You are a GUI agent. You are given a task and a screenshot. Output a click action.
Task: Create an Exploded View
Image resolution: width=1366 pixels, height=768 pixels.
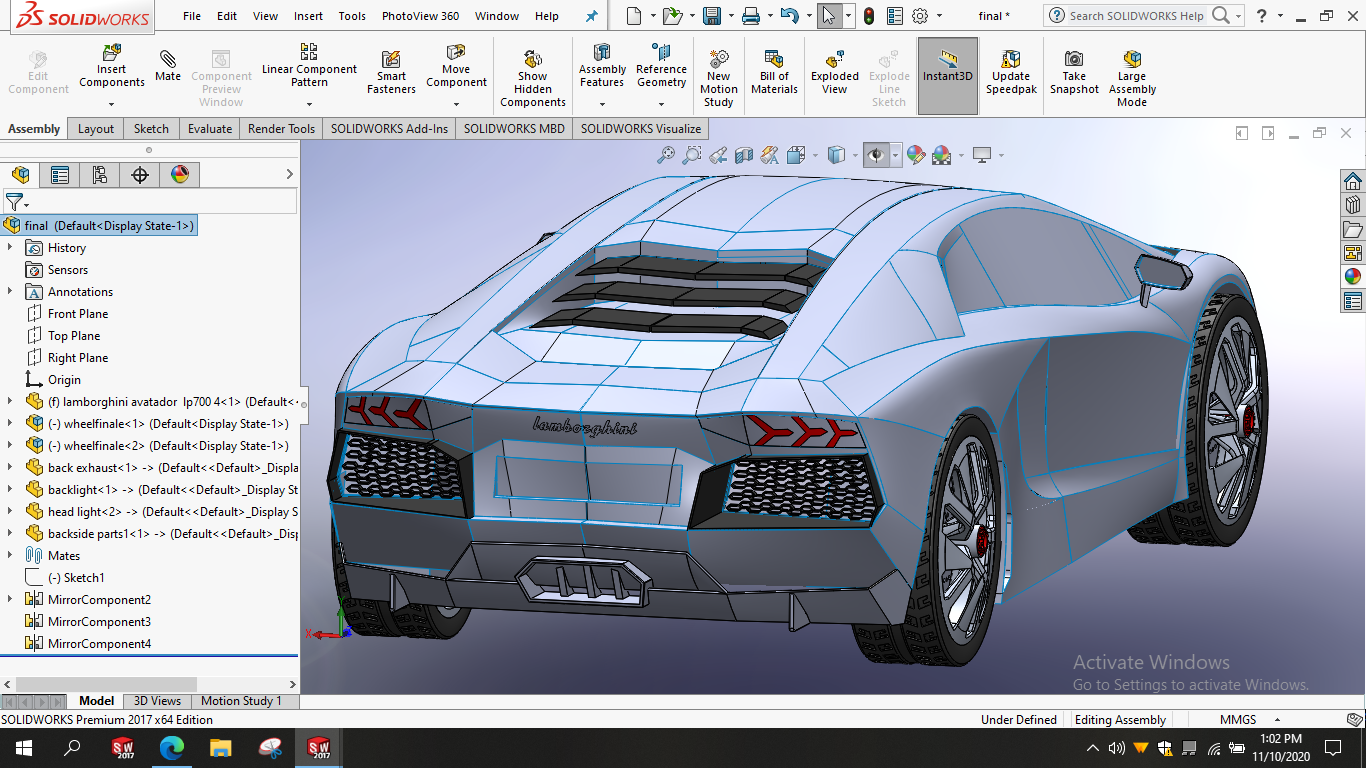point(835,72)
